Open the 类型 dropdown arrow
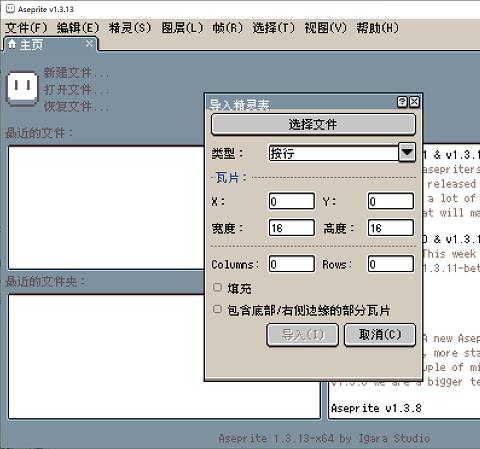 407,153
